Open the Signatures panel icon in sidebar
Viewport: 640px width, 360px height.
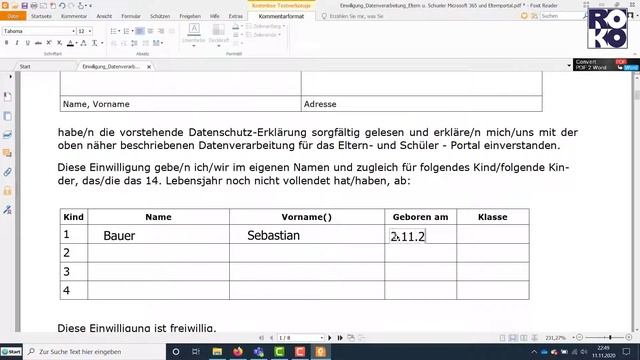tap(8, 210)
